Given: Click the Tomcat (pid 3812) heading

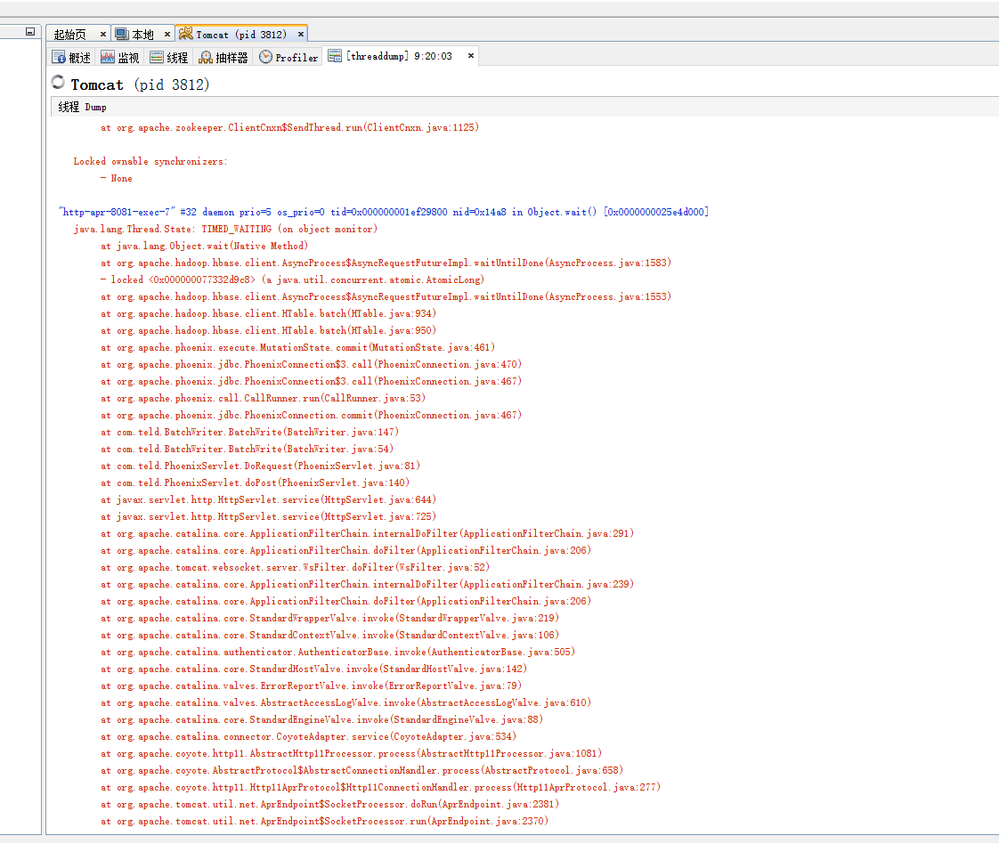Looking at the screenshot, I should click(x=140, y=85).
